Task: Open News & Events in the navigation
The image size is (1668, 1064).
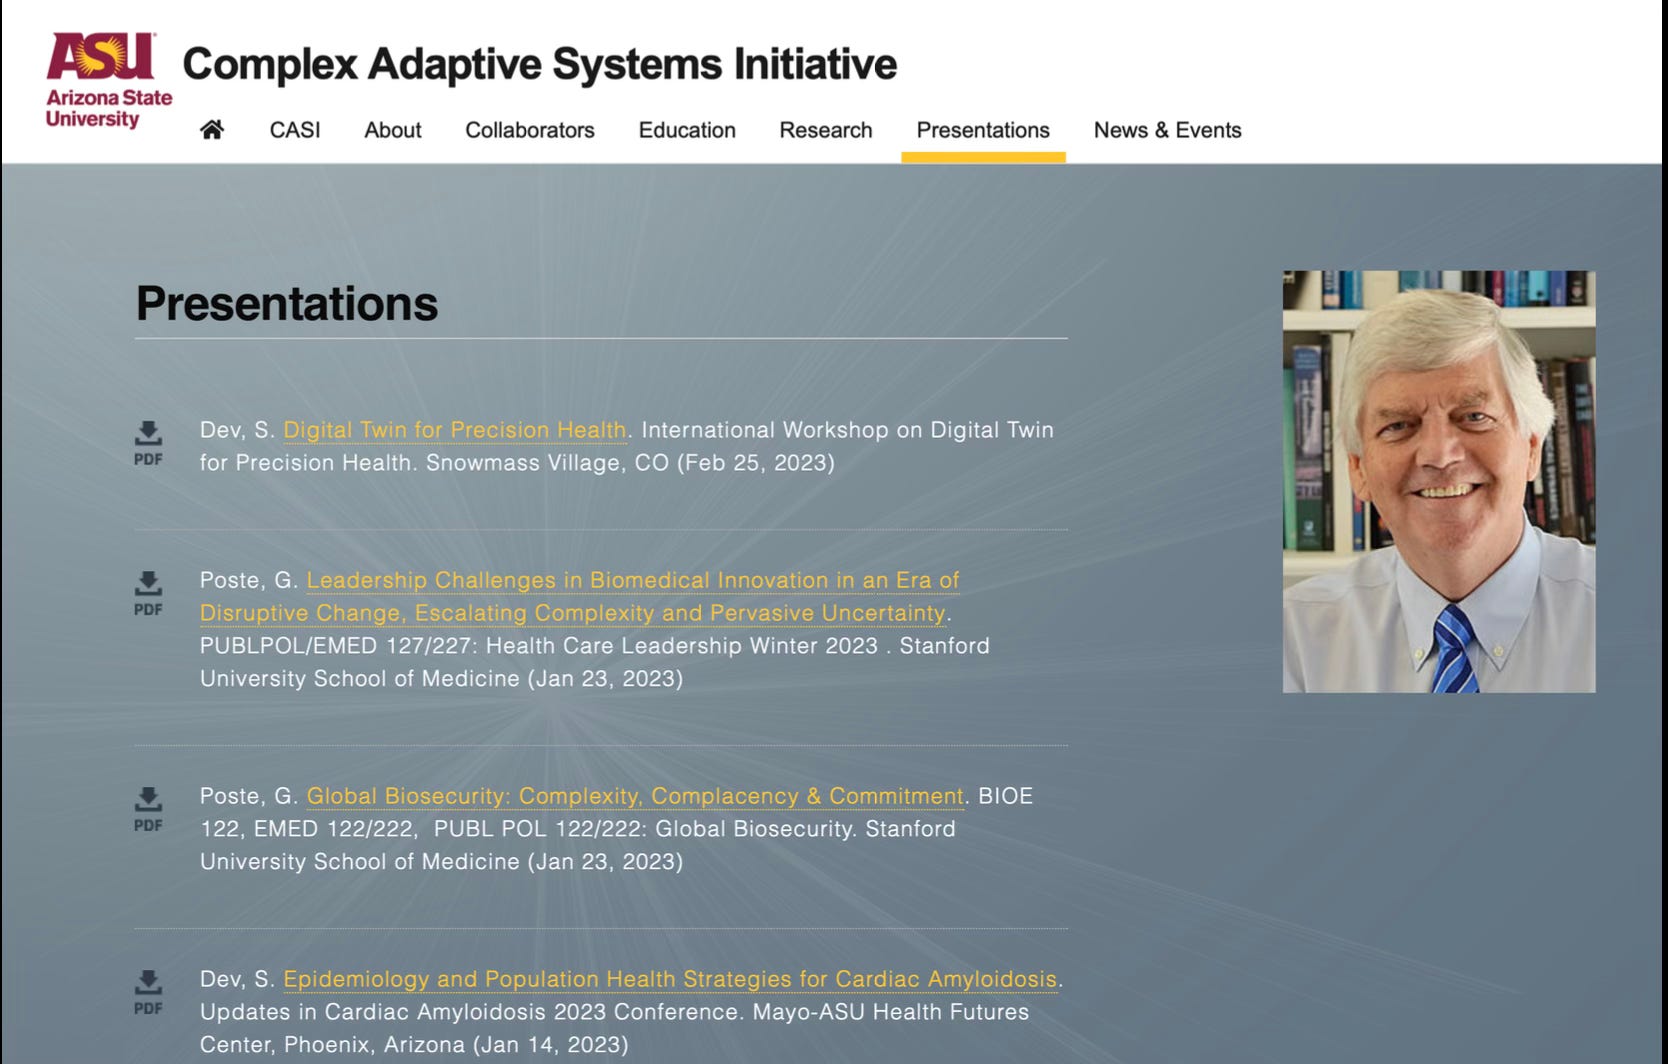Action: tap(1167, 130)
